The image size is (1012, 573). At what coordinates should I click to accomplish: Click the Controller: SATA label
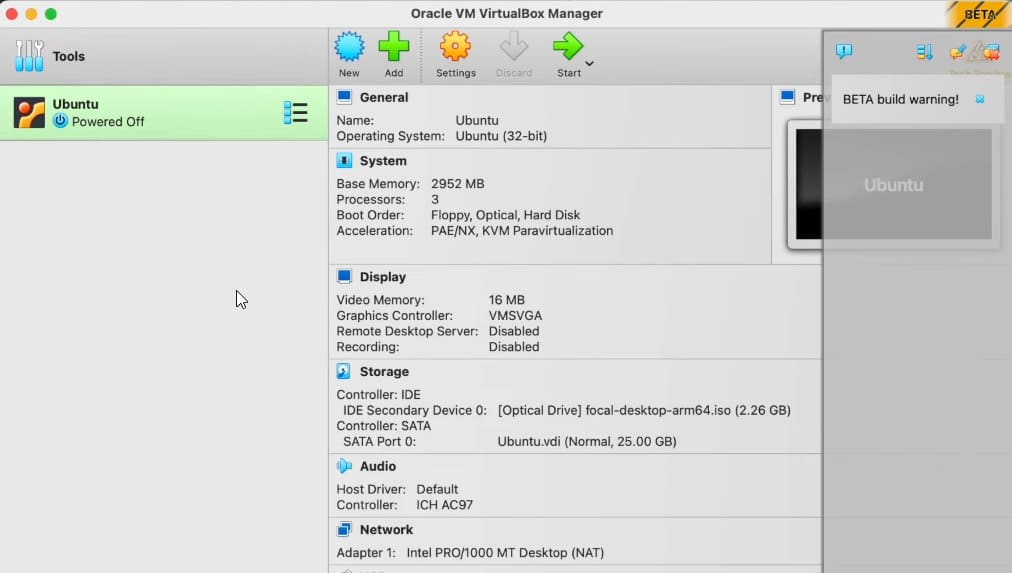coord(383,426)
